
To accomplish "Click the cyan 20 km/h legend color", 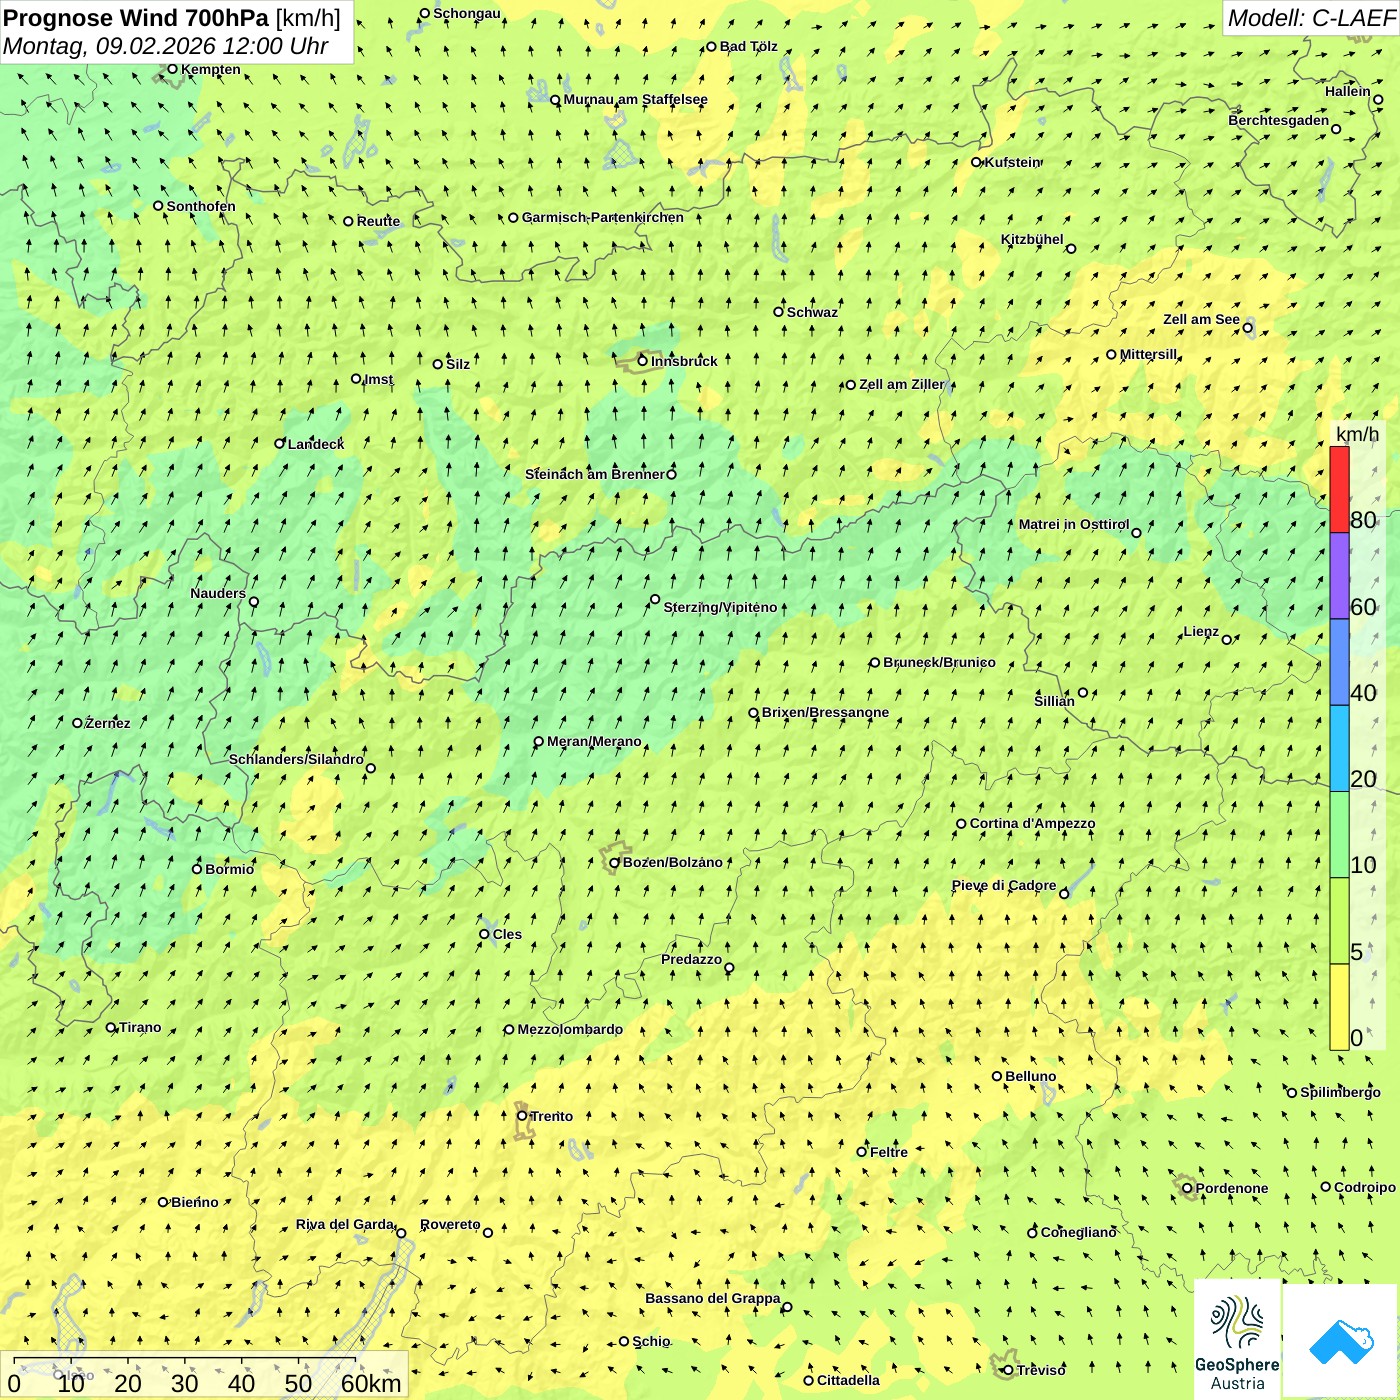I will click(1339, 748).
